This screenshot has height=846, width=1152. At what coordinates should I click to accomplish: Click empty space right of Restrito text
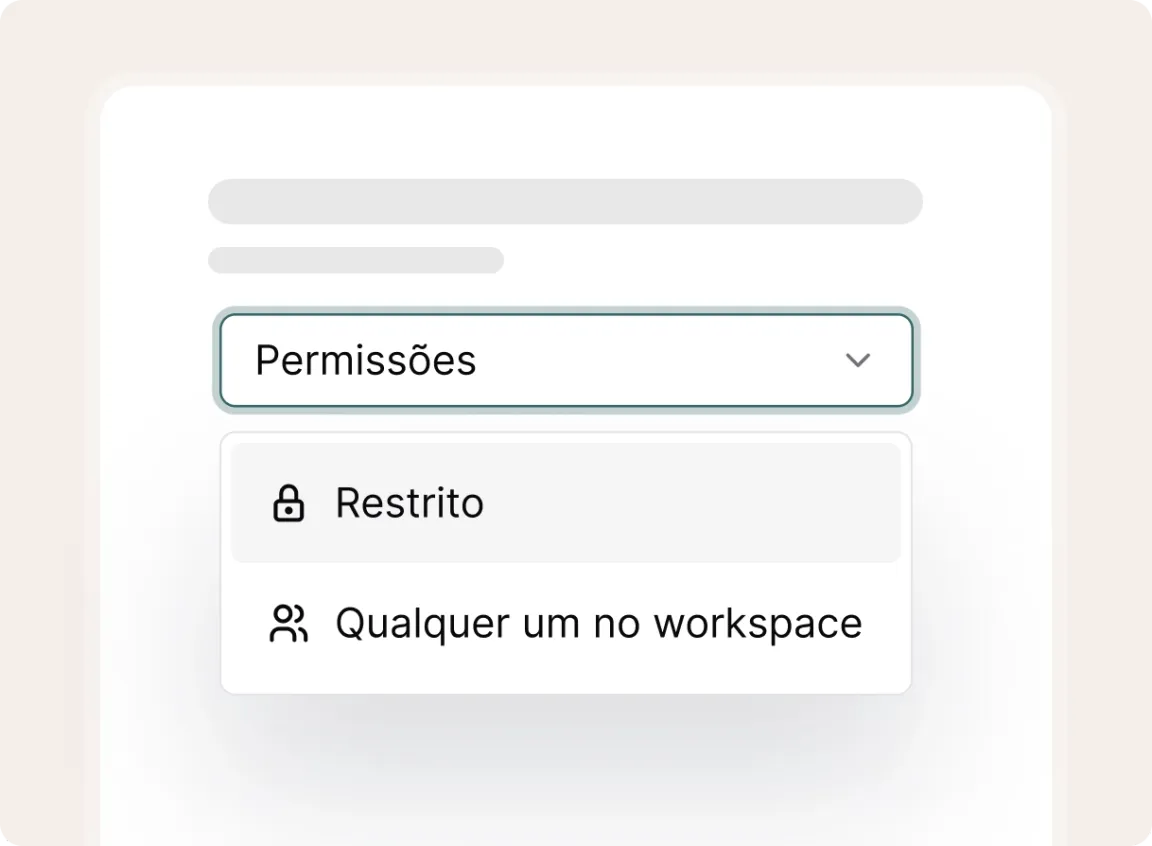(690, 503)
